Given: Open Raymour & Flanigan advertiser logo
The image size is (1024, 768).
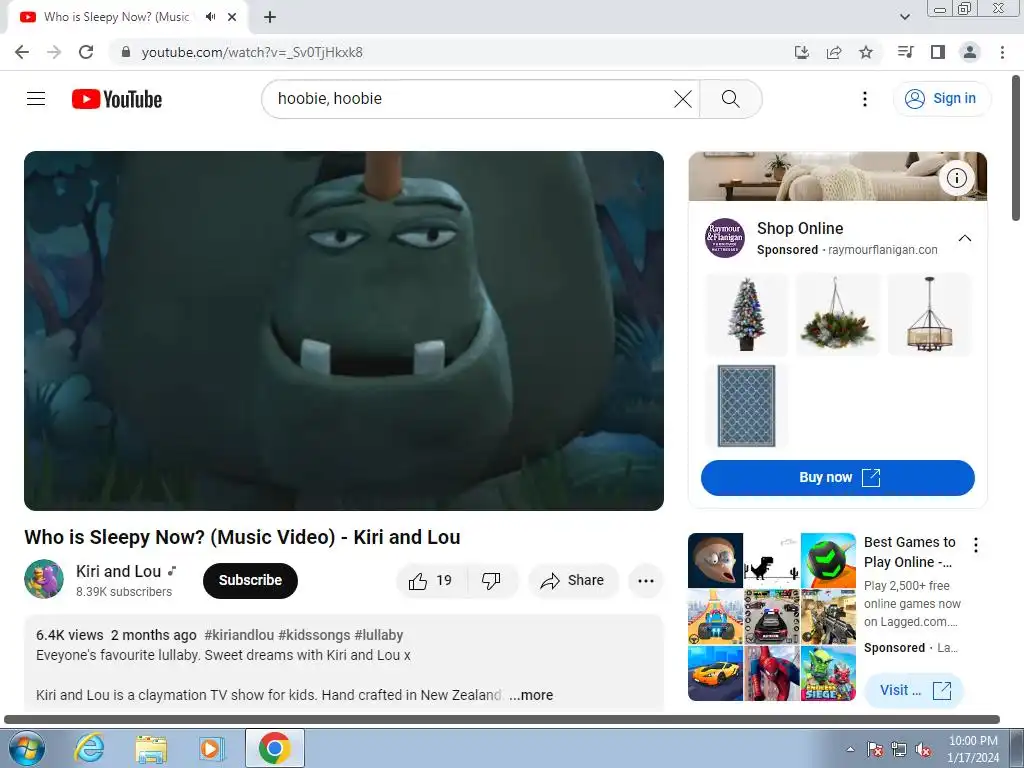Looking at the screenshot, I should pos(725,238).
